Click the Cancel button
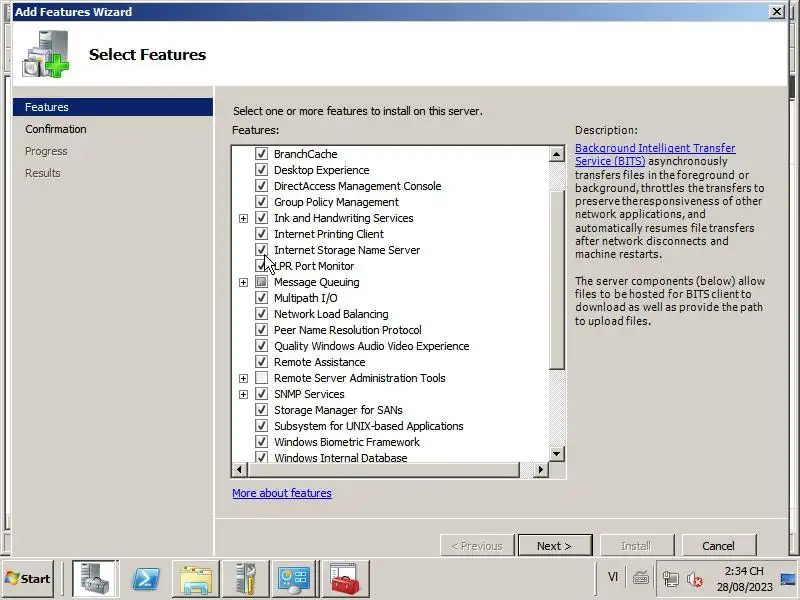Image resolution: width=800 pixels, height=600 pixels. (719, 545)
